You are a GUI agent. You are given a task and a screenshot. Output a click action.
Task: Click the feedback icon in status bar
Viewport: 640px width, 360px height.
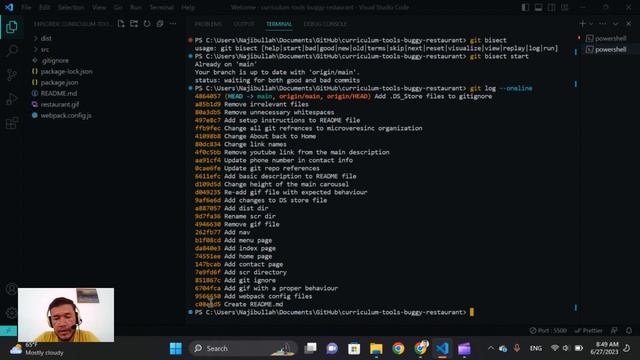(614, 331)
